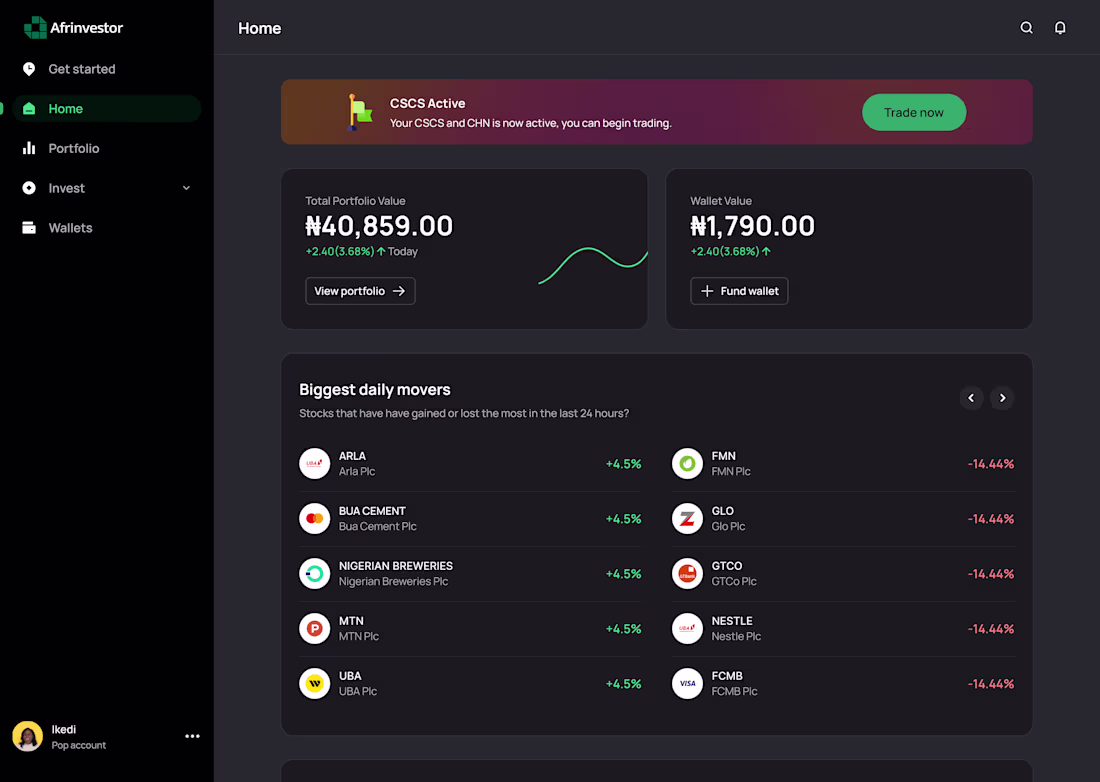Click Ikedi's profile avatar
Viewport: 1100px width, 782px height.
[x=27, y=736]
